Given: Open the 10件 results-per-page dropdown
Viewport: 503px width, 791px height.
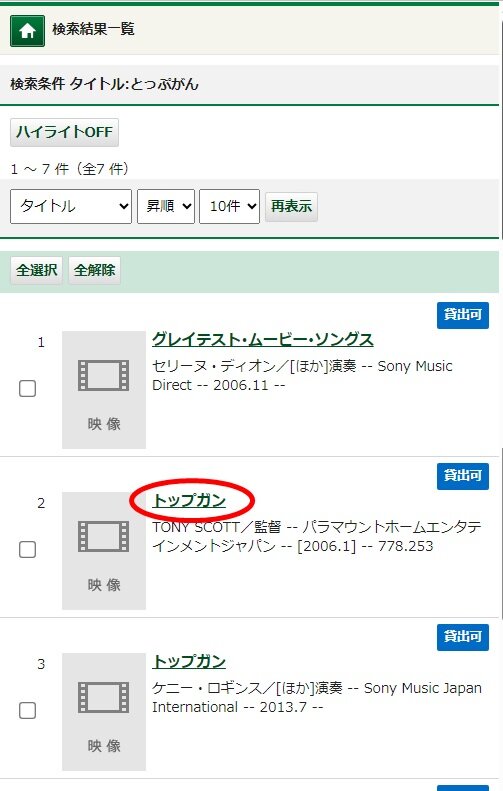Looking at the screenshot, I should (230, 206).
